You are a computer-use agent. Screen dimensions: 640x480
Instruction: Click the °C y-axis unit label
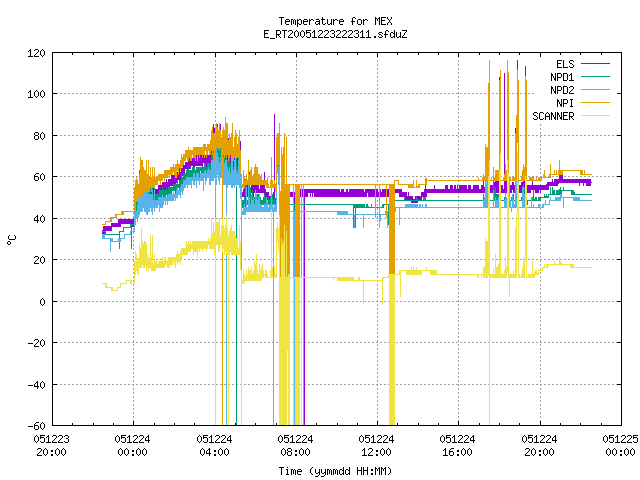tap(12, 240)
